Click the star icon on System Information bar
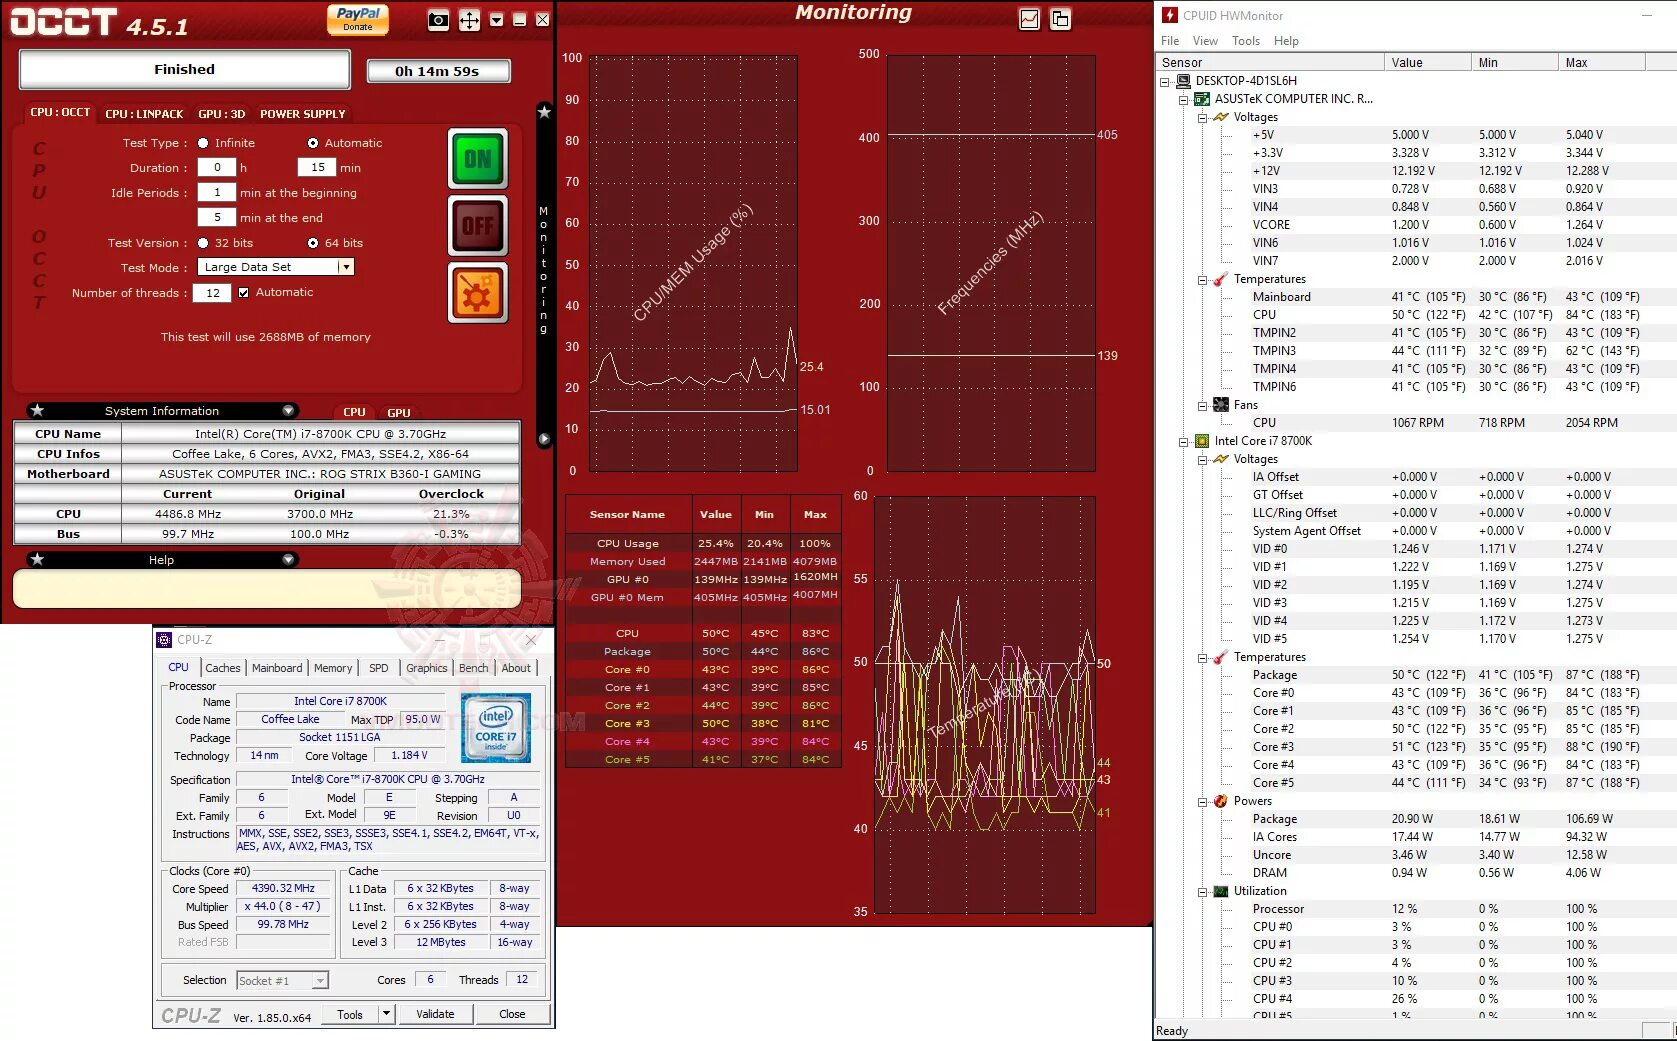The image size is (1677, 1041). tap(37, 410)
